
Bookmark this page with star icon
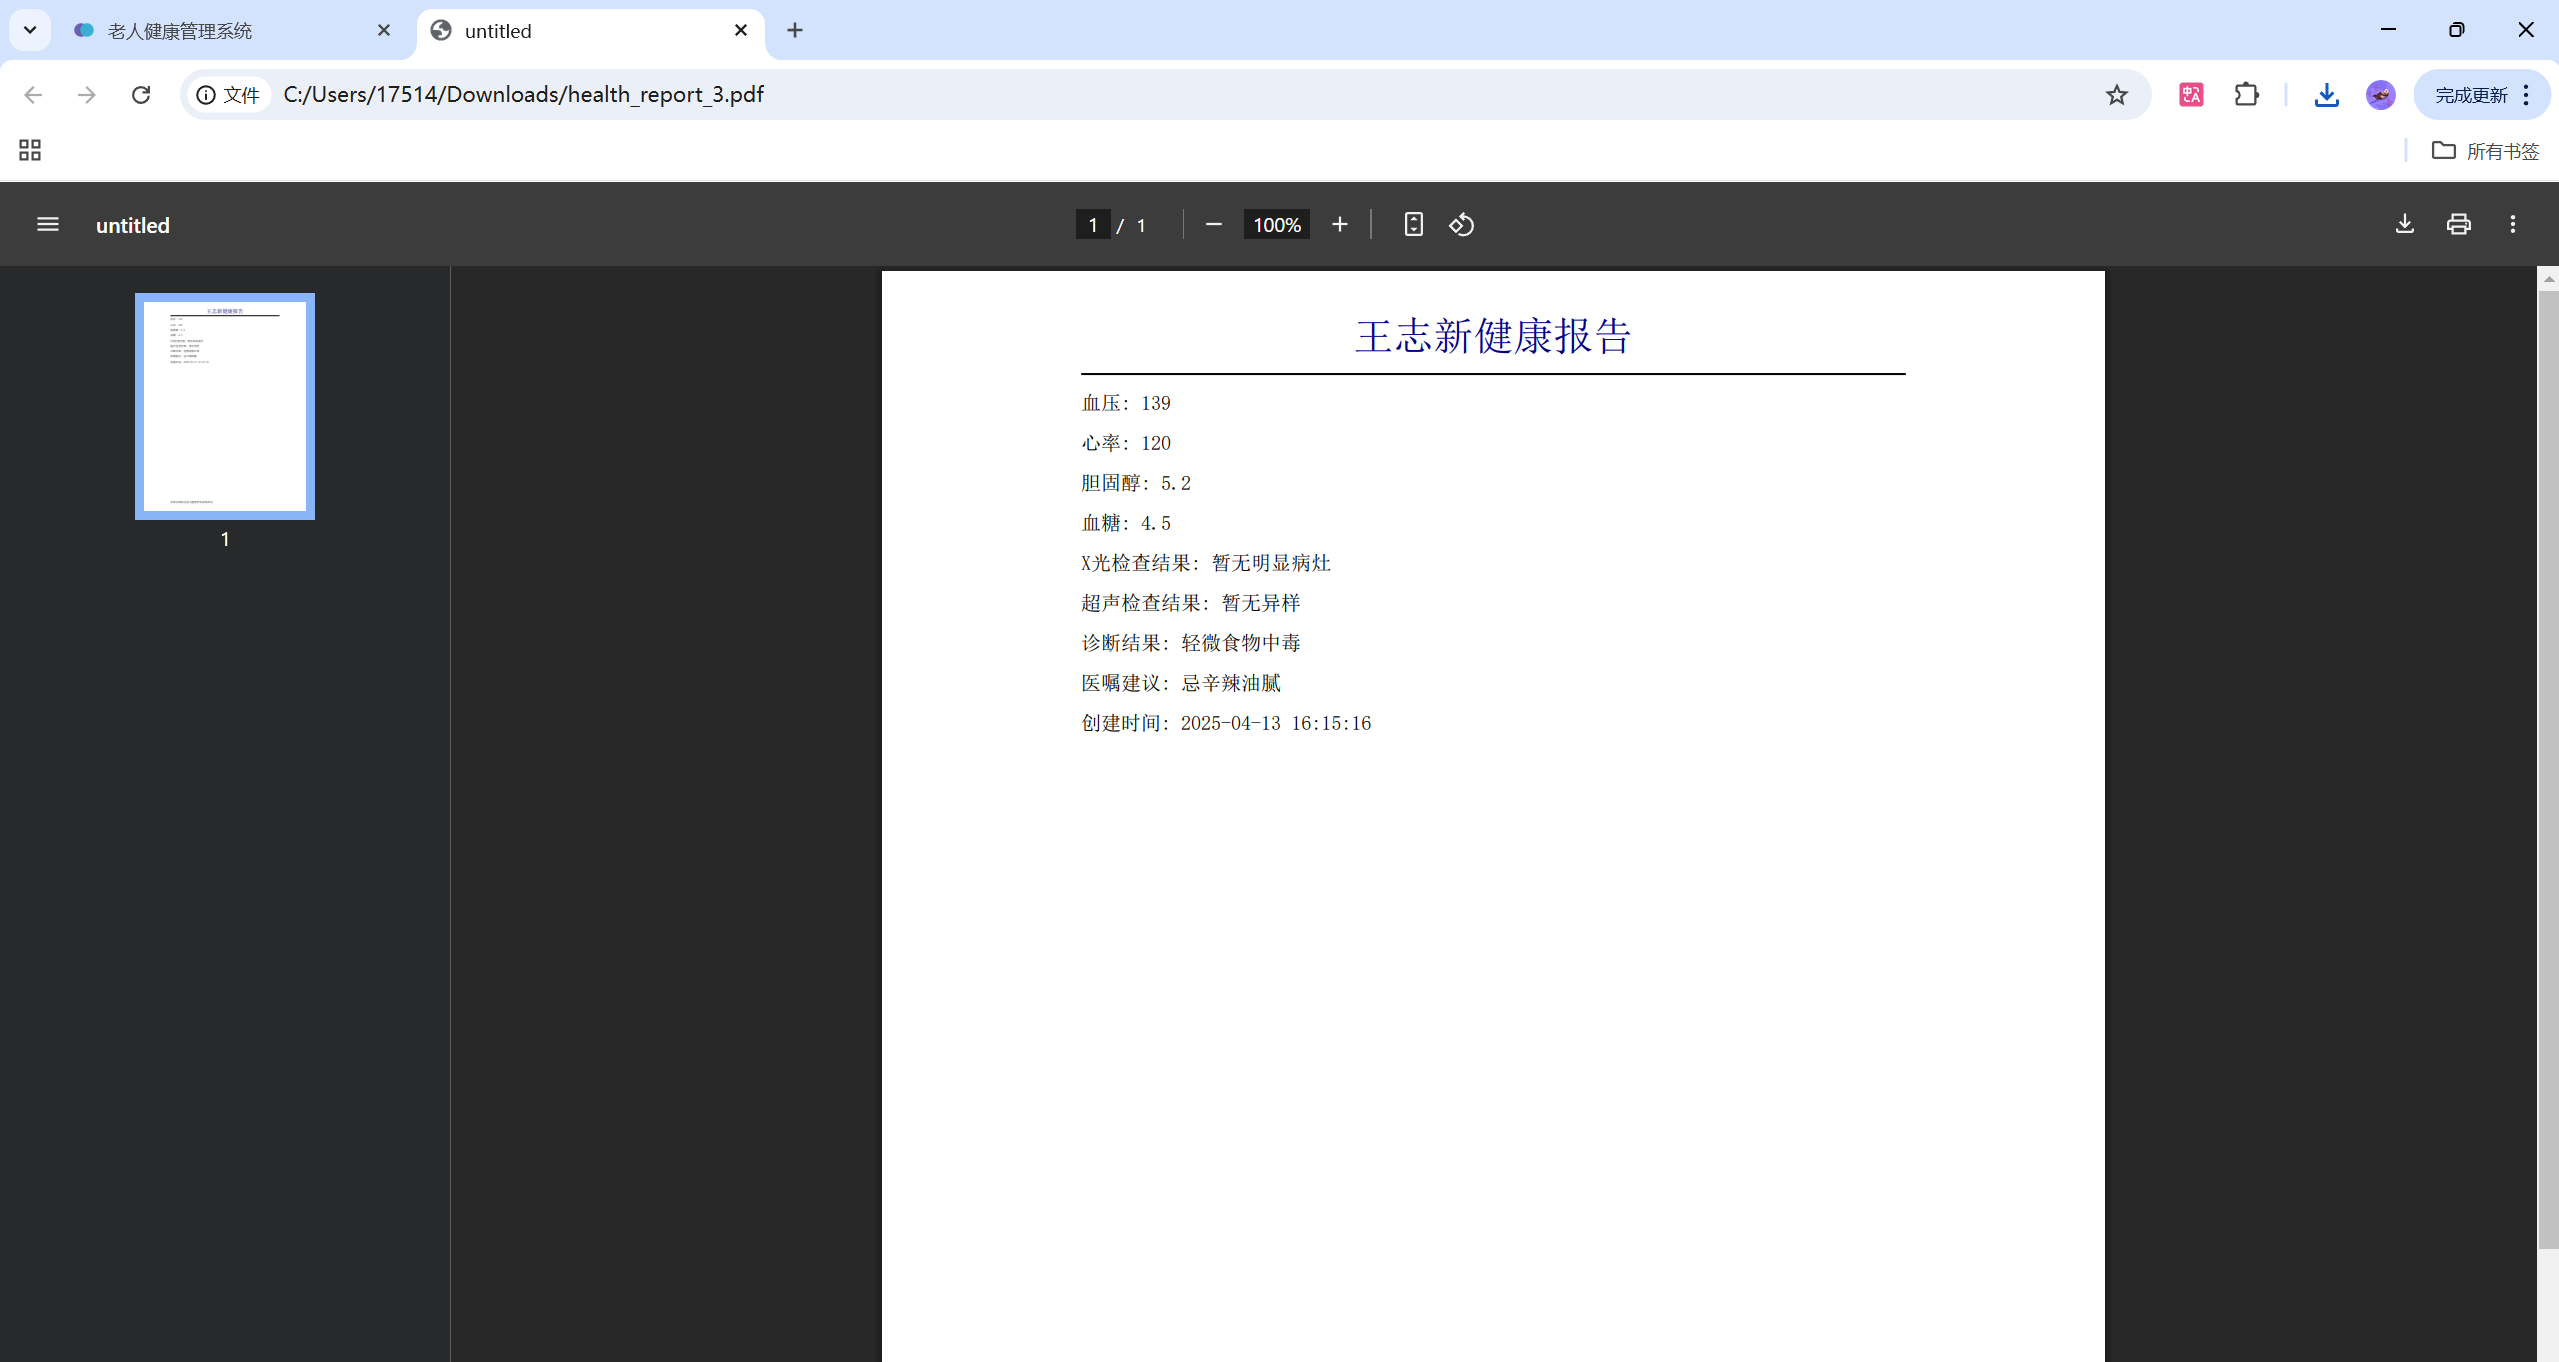pyautogui.click(x=2116, y=95)
